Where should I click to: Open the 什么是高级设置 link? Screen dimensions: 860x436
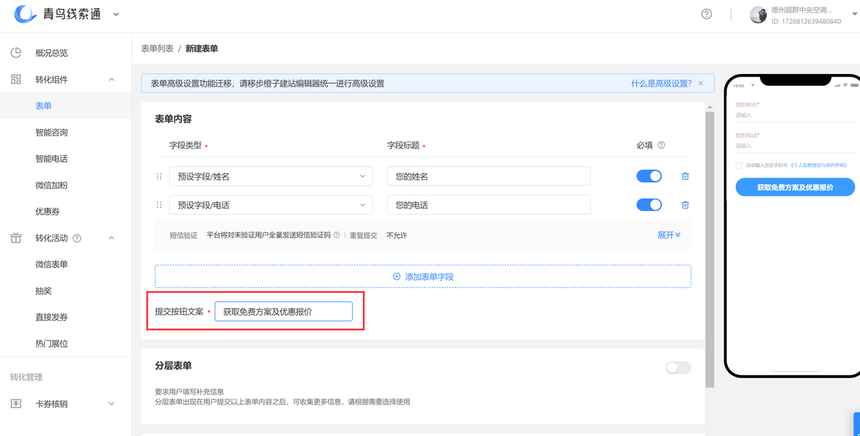(660, 84)
